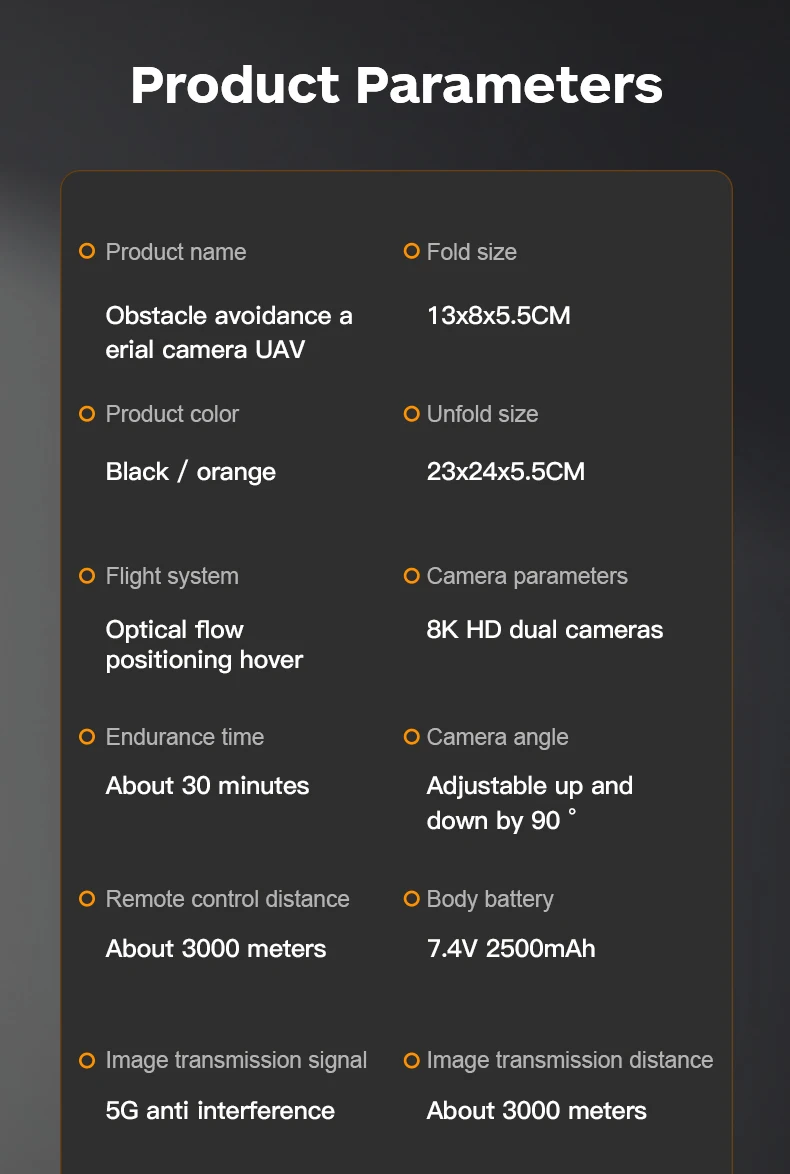Image resolution: width=790 pixels, height=1174 pixels.
Task: Click the orange bullet beside Camera parameters
Action: coord(411,576)
